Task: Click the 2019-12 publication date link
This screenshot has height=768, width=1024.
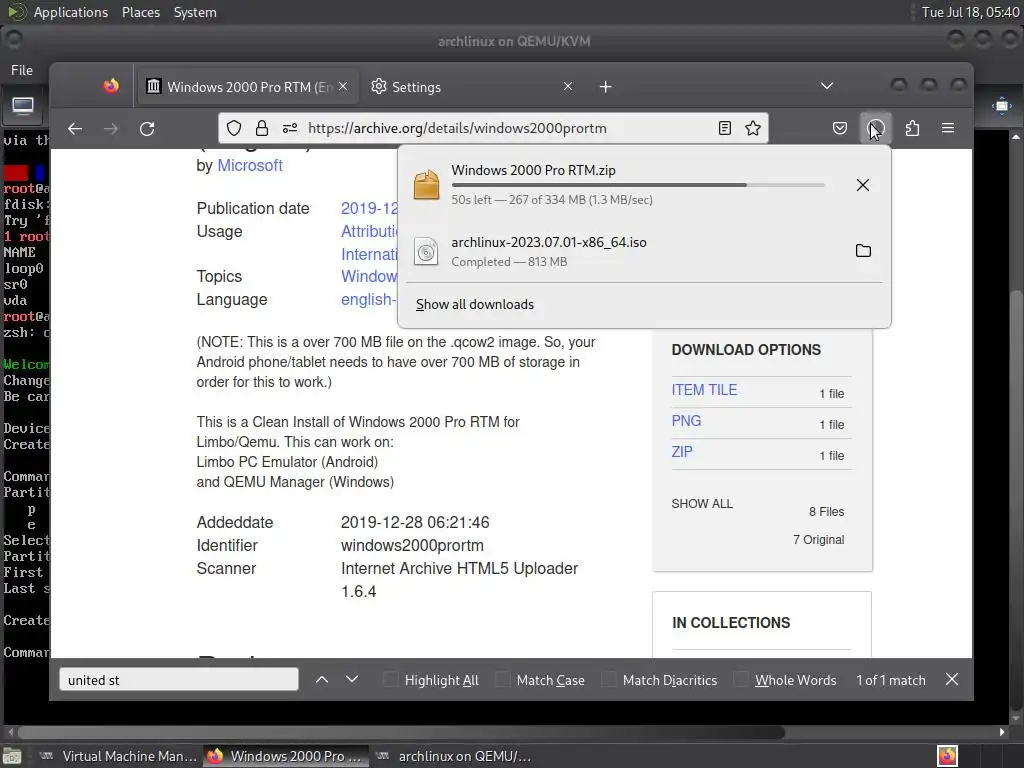Action: (x=369, y=208)
